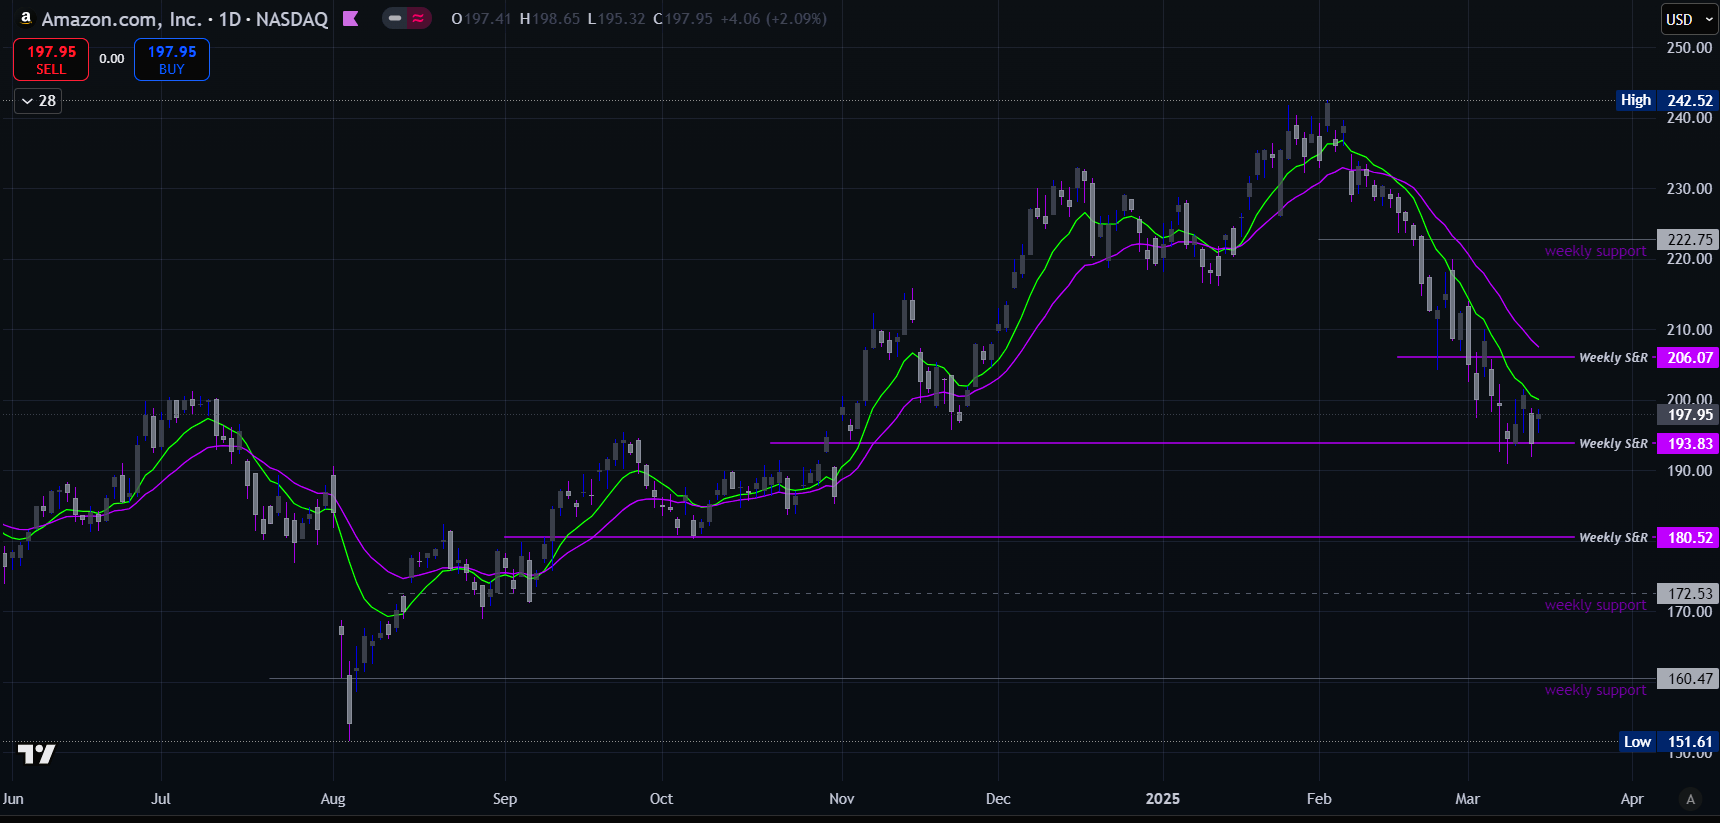This screenshot has width=1720, height=823.
Task: Click the weekly support text under 172.53
Action: pyautogui.click(x=1595, y=605)
